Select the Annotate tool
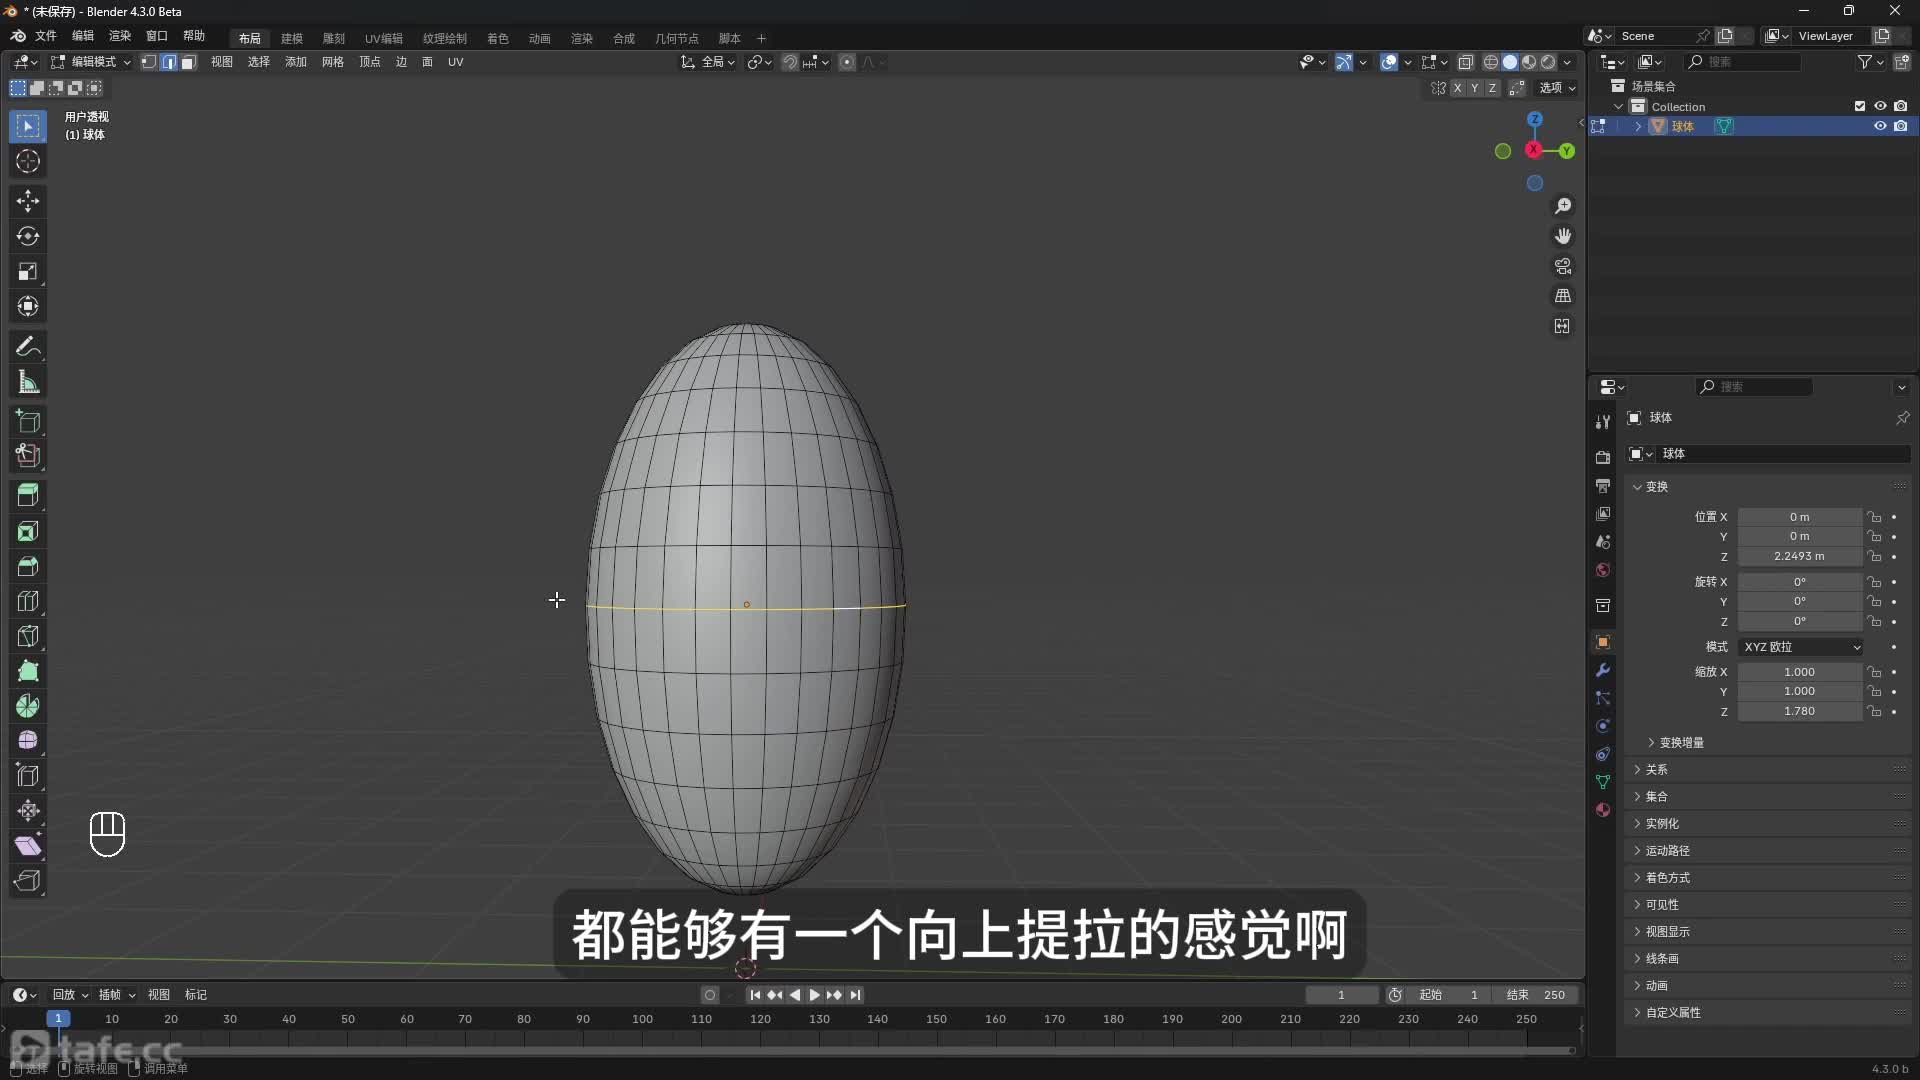This screenshot has height=1080, width=1920. pyautogui.click(x=27, y=346)
